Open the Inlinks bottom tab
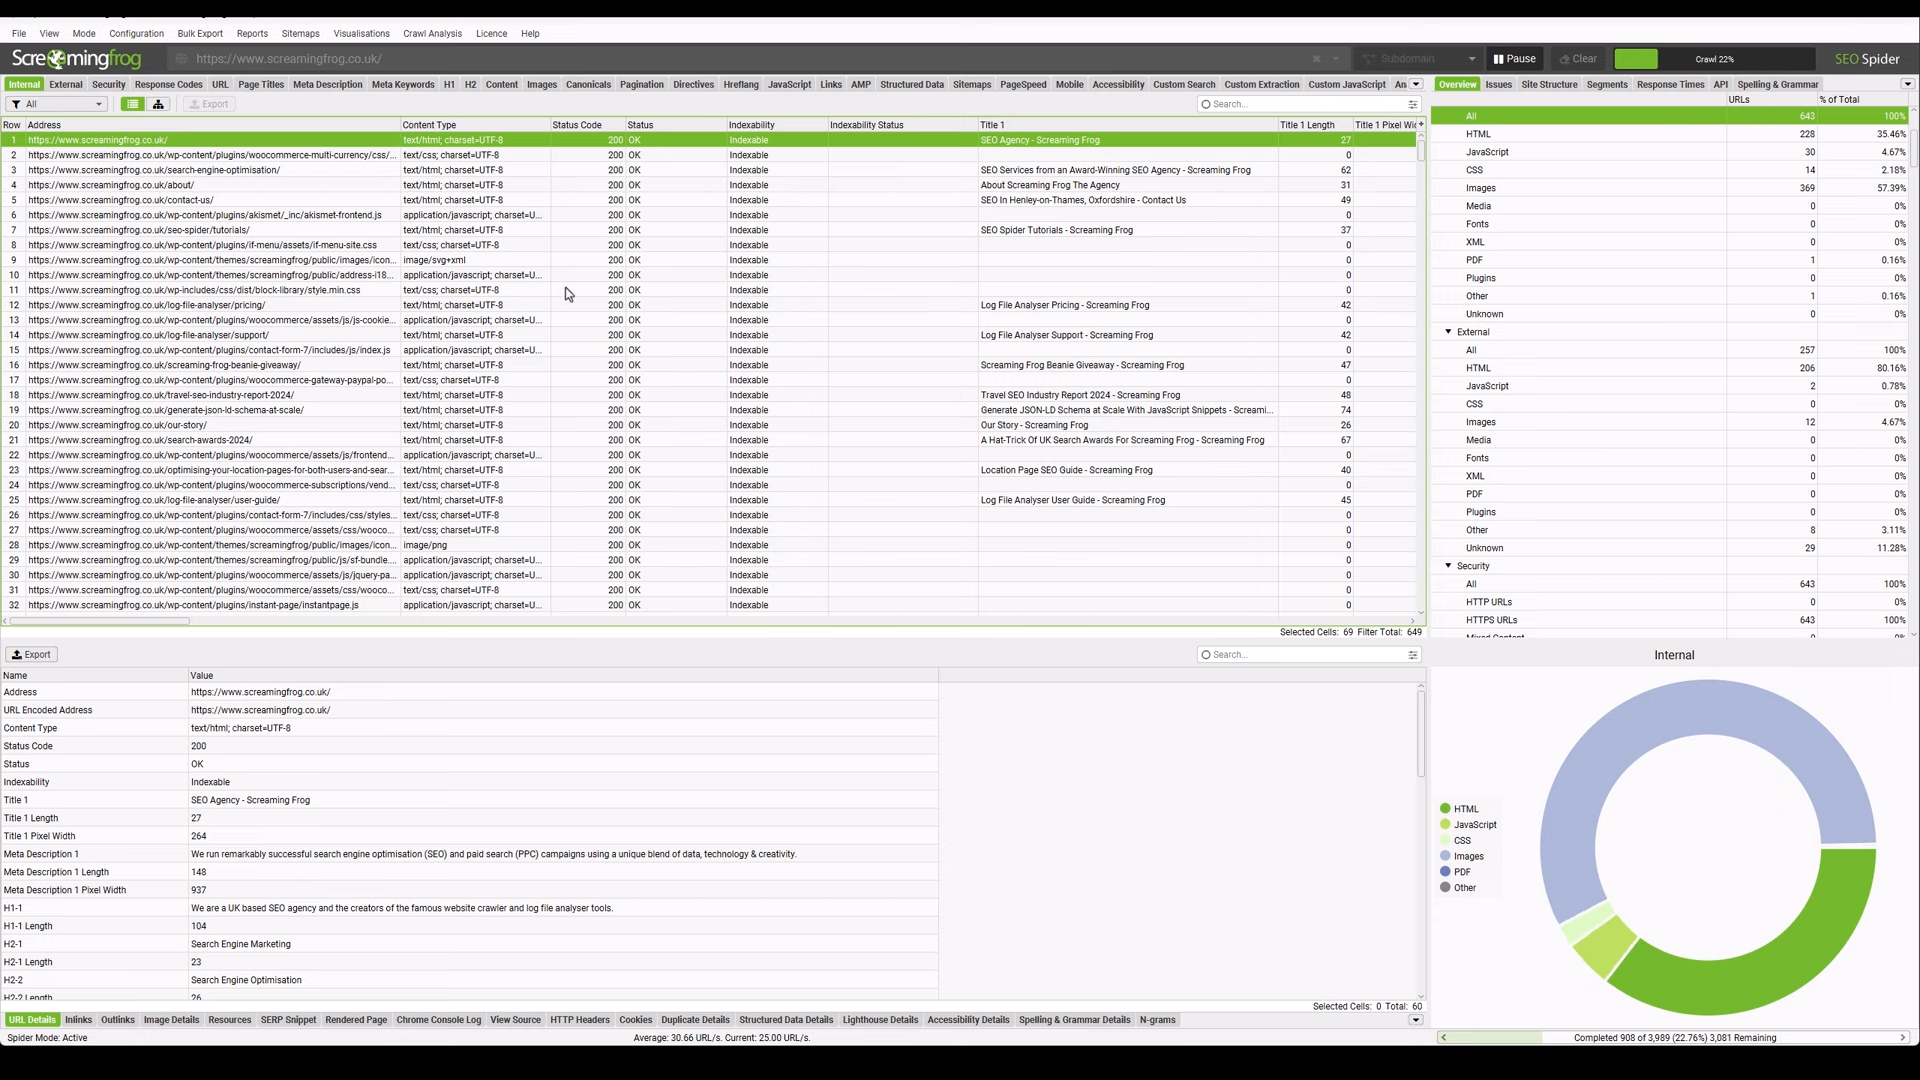The image size is (1920, 1080). 78,1020
